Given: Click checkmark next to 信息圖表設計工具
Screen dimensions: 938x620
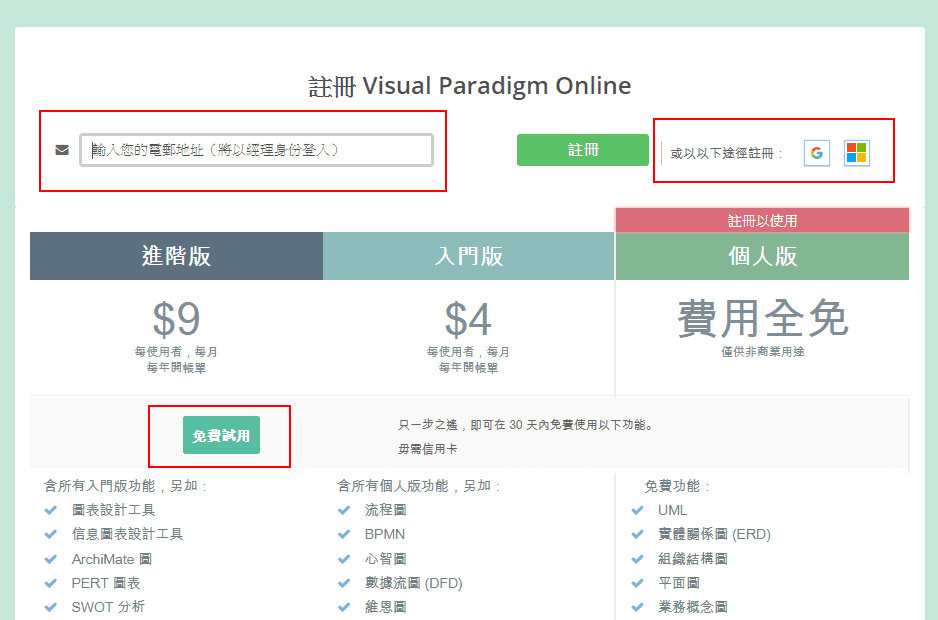Looking at the screenshot, I should 51,534.
